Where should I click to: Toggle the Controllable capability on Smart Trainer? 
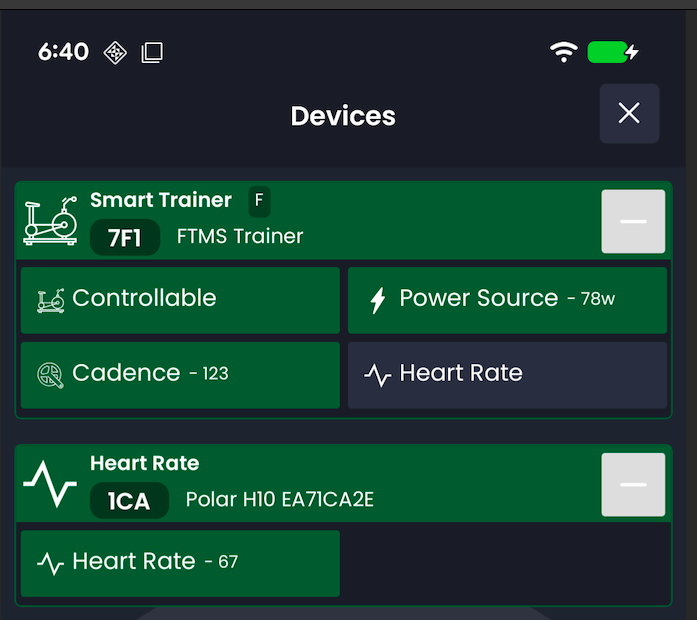[x=180, y=299]
